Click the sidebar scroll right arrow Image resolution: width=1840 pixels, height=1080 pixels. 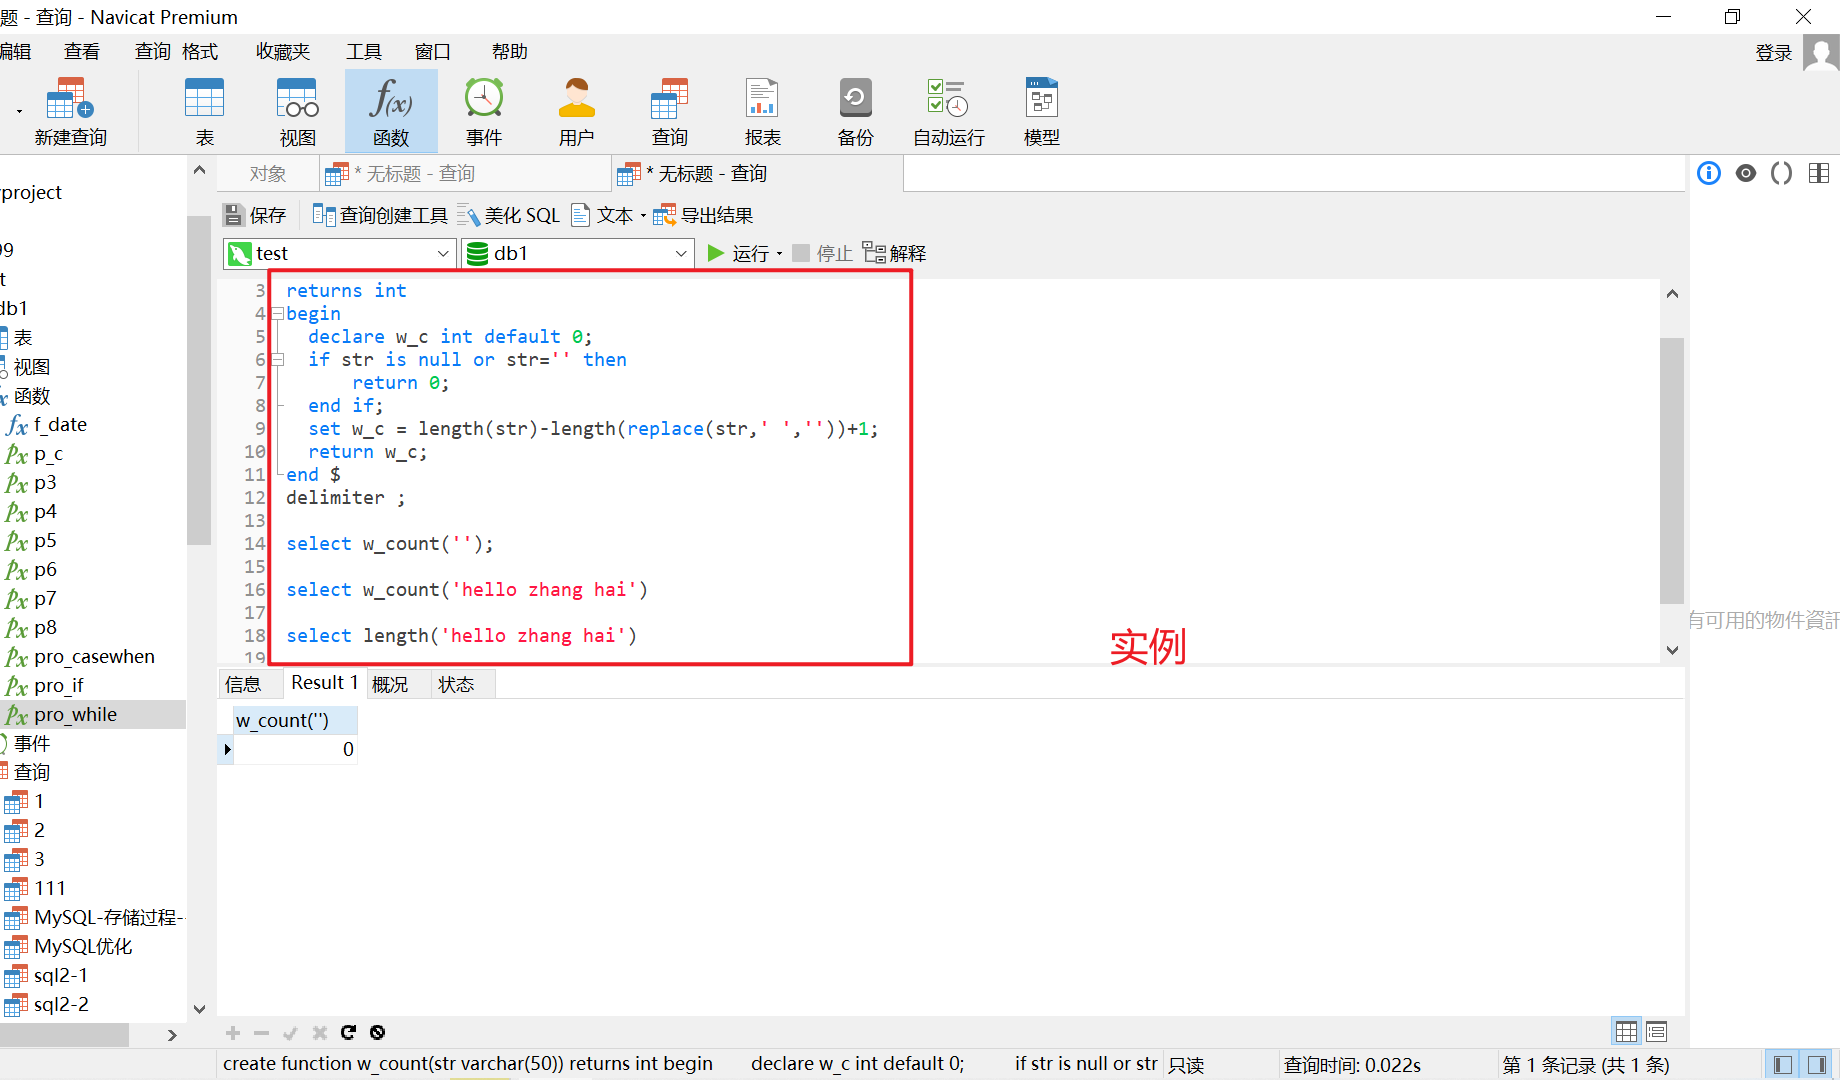(x=172, y=1035)
